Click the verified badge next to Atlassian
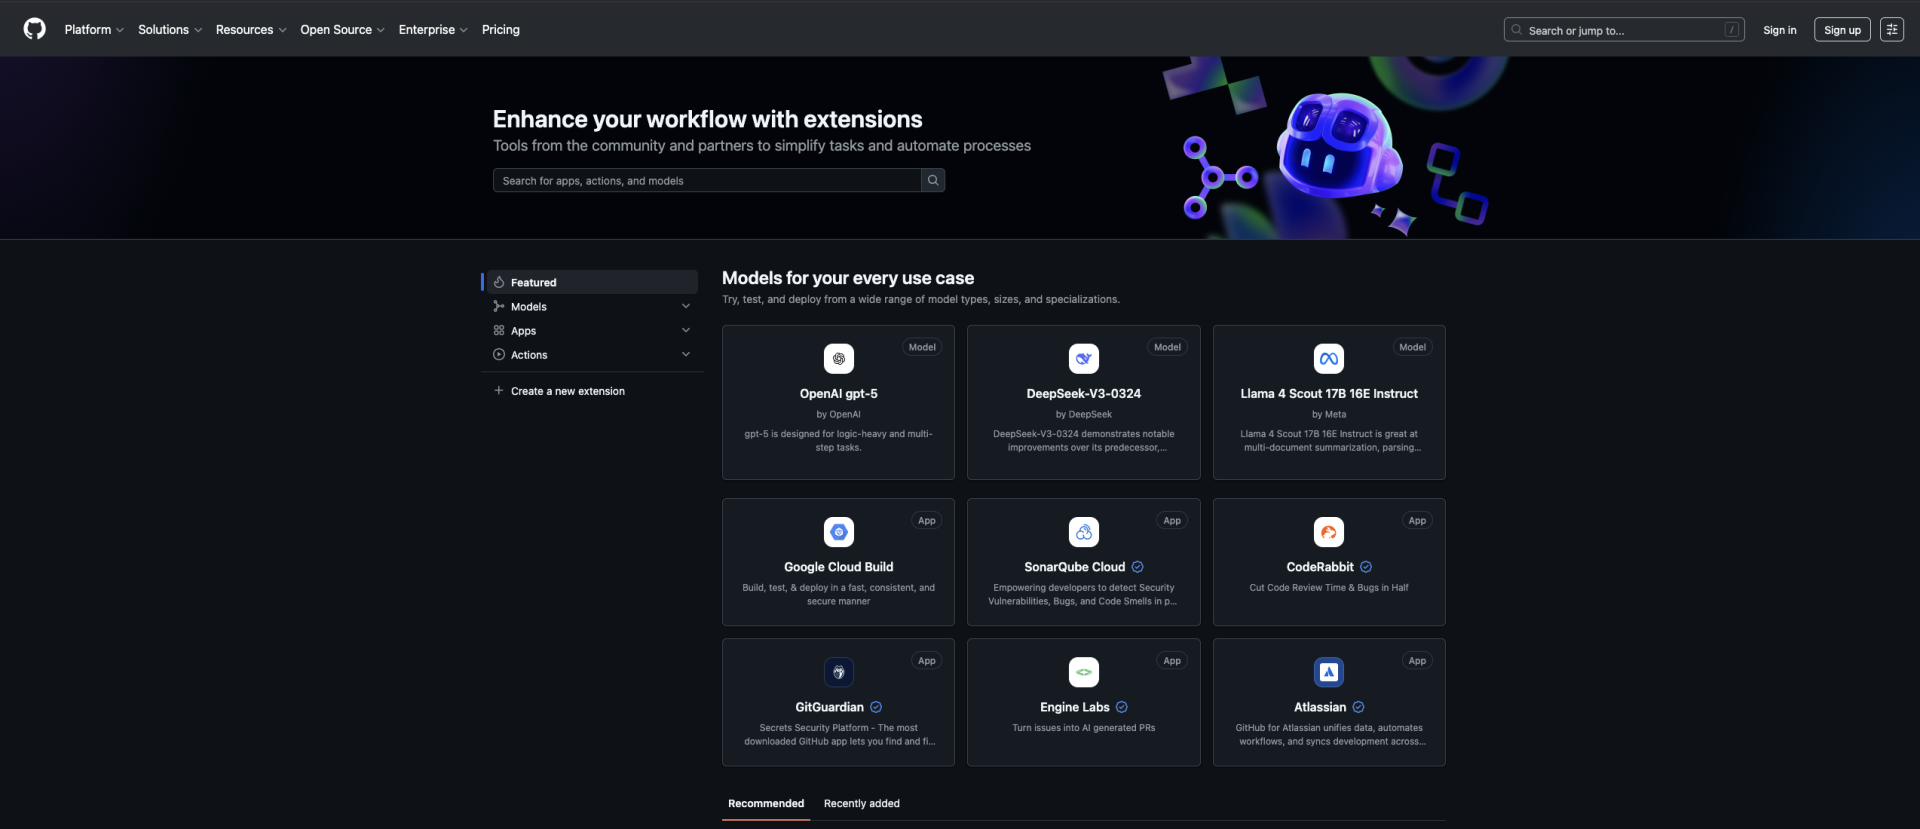Screen dimensions: 1920x829 tap(1358, 707)
